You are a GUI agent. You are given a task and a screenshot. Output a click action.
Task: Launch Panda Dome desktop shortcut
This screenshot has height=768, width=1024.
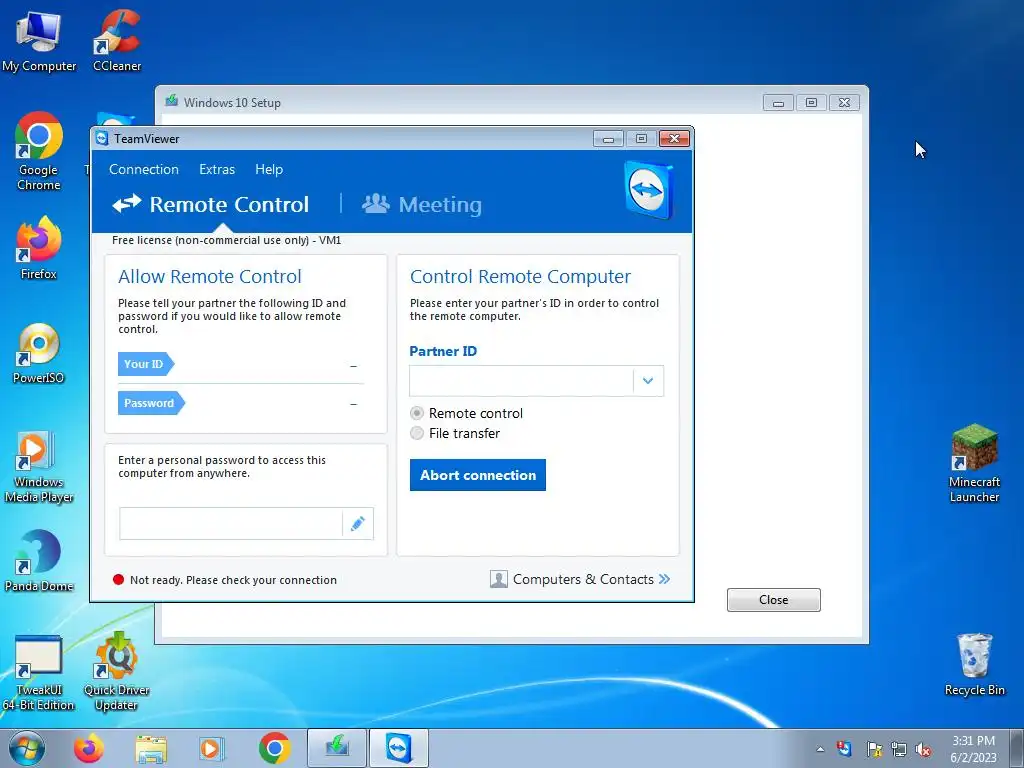(x=39, y=560)
